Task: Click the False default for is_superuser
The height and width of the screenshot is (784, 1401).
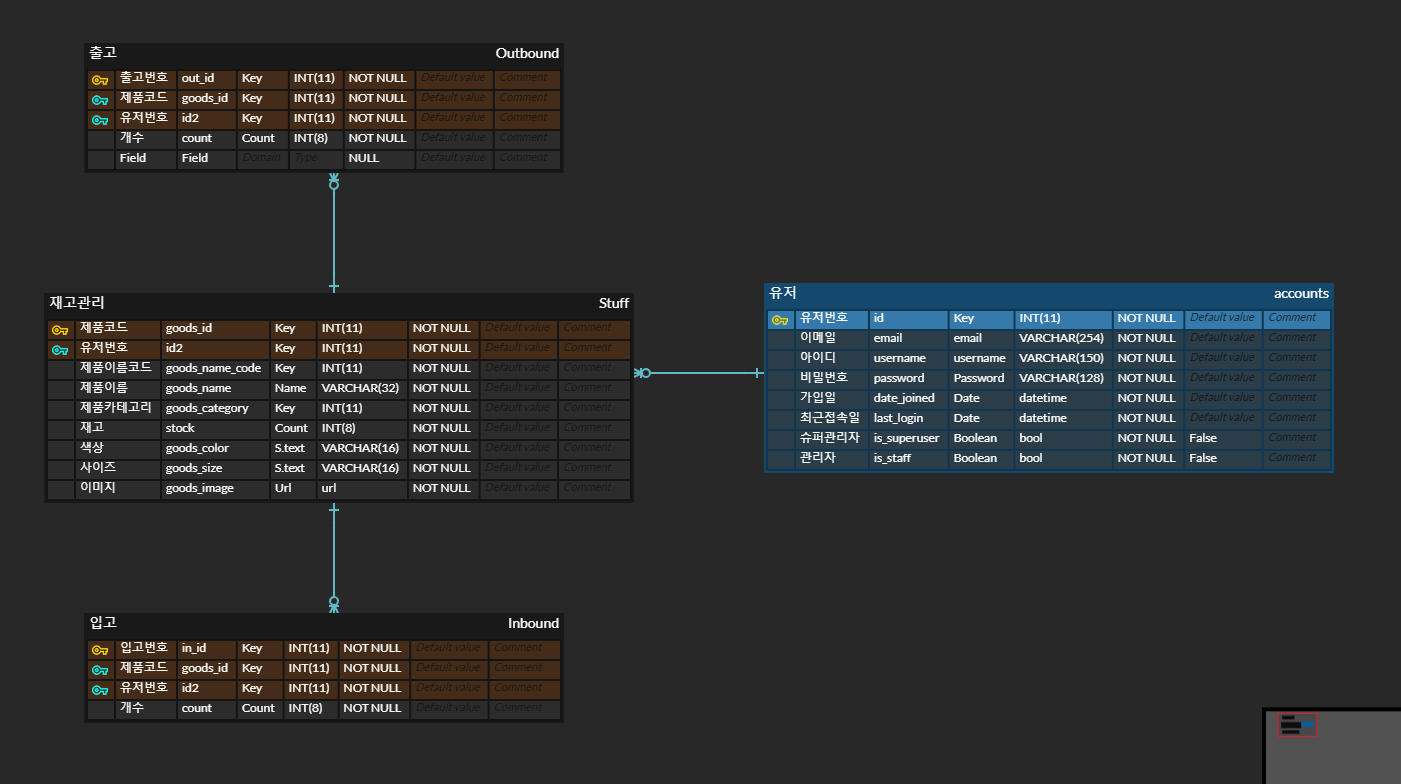Action: tap(1223, 438)
